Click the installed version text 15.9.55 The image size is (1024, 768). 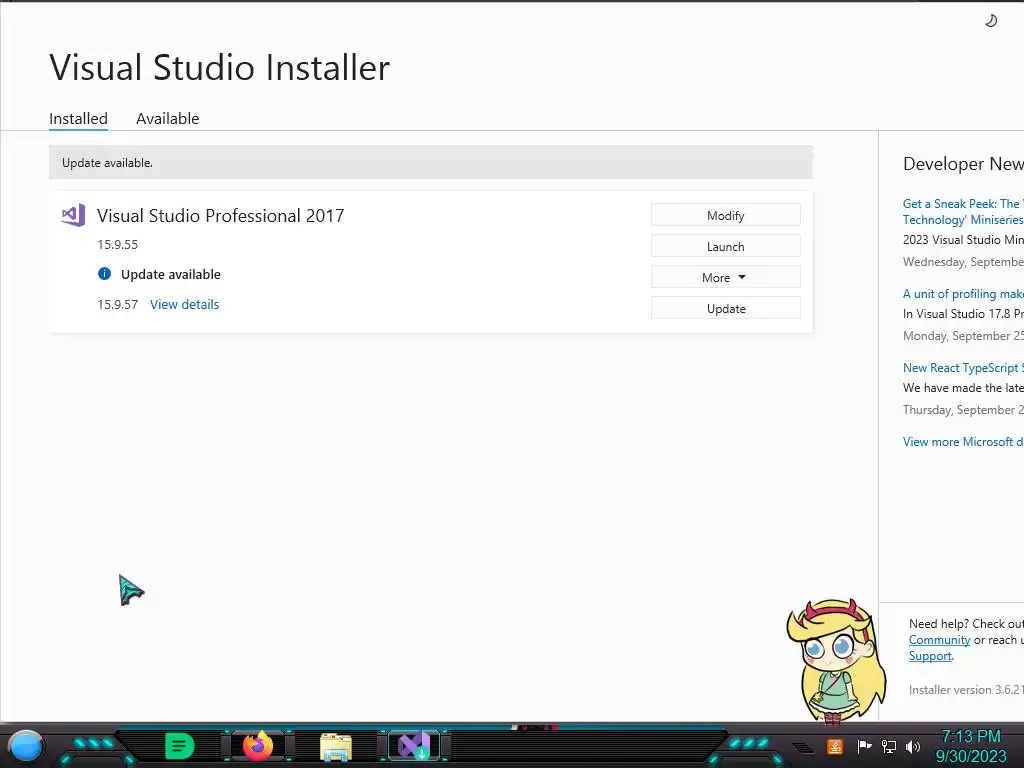coord(118,244)
